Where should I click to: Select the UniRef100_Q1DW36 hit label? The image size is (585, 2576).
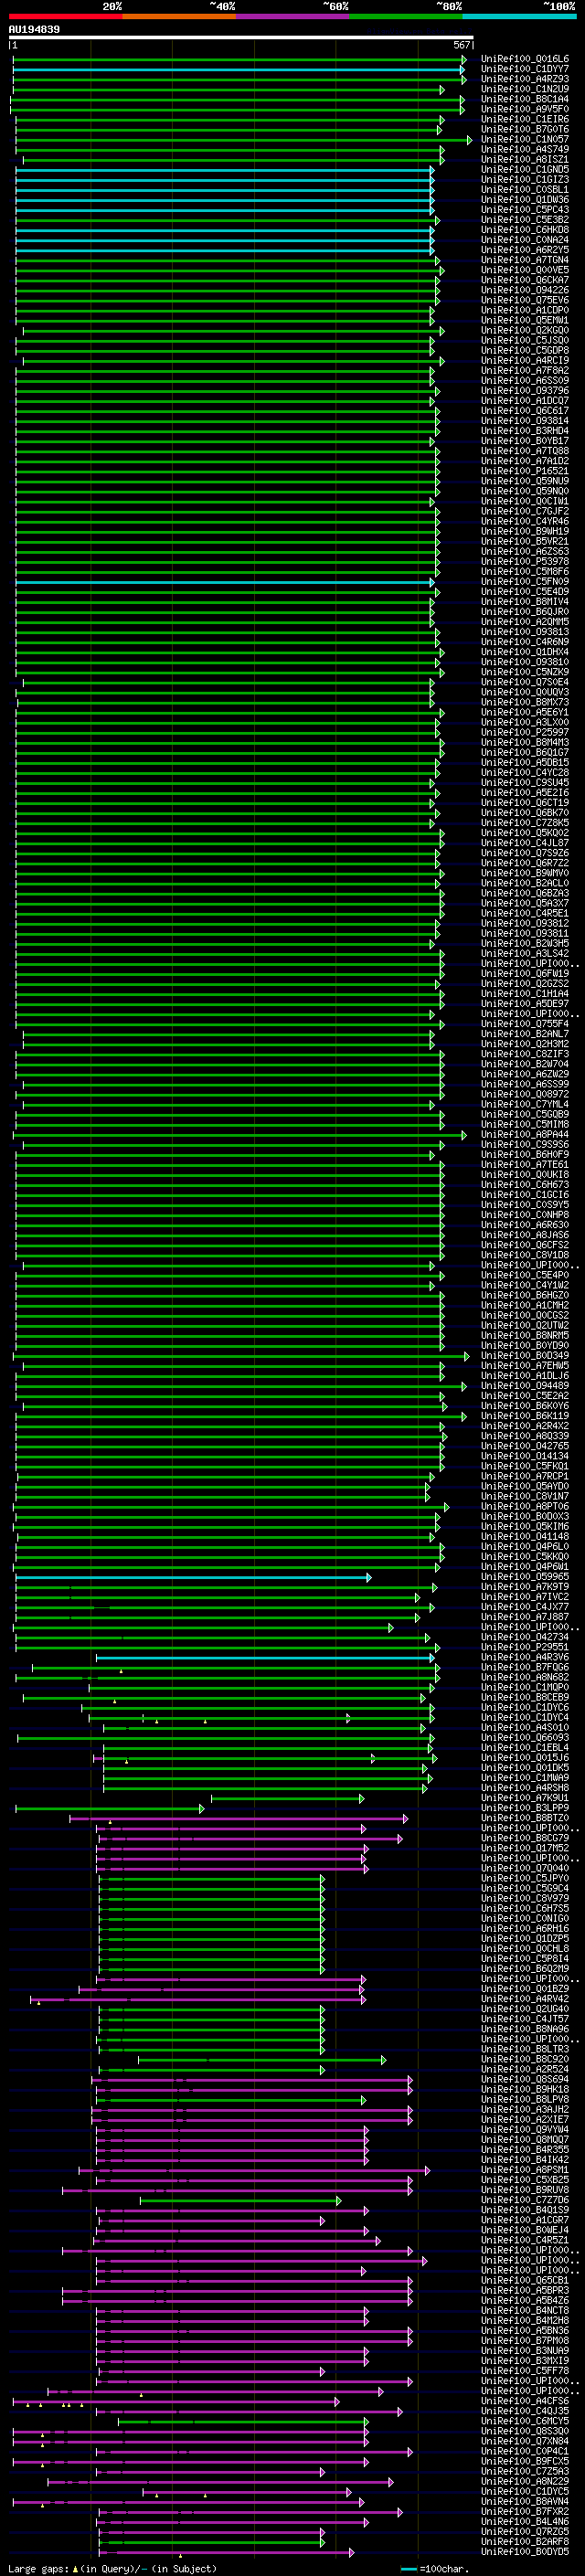point(524,199)
